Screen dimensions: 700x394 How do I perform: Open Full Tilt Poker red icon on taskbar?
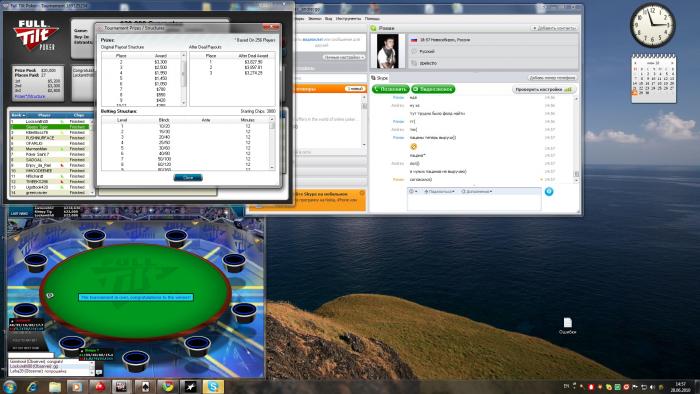100,386
